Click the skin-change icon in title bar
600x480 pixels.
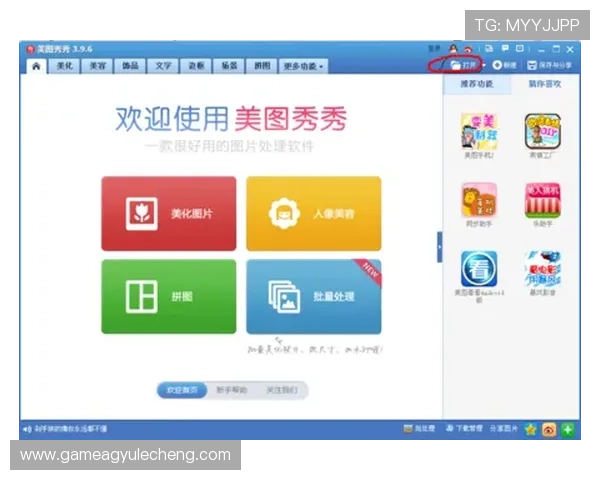pos(489,49)
